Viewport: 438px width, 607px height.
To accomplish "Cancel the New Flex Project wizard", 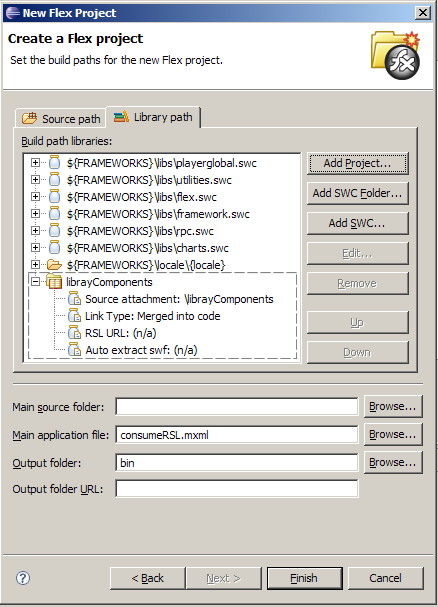I will [385, 578].
